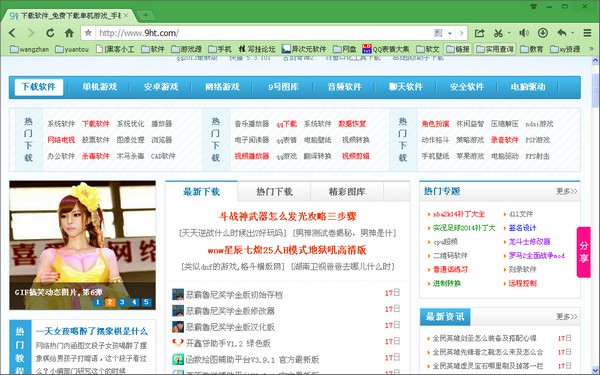Open the wow星辰七煌25人H模式 headline link
Viewport: 600px width, 375px height.
pos(287,250)
